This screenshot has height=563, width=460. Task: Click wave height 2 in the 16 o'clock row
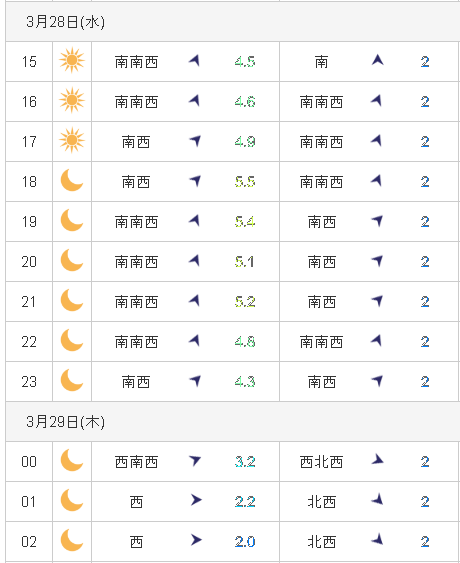tap(425, 102)
